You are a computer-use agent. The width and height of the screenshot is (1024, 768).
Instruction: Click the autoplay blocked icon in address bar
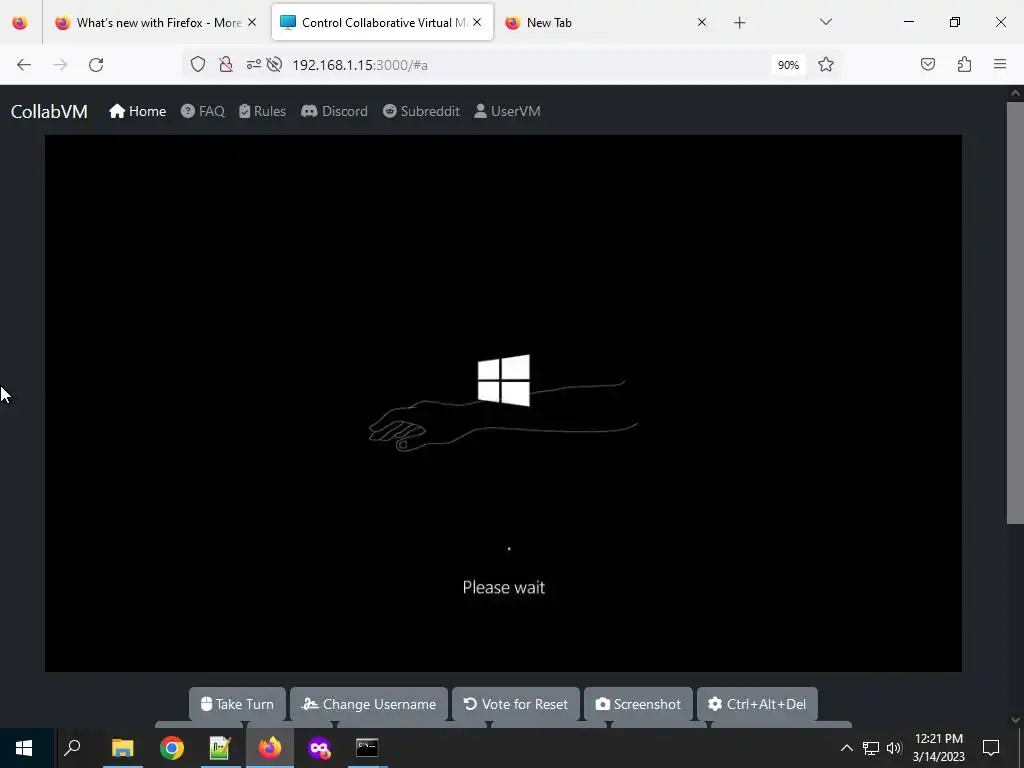pyautogui.click(x=274, y=64)
